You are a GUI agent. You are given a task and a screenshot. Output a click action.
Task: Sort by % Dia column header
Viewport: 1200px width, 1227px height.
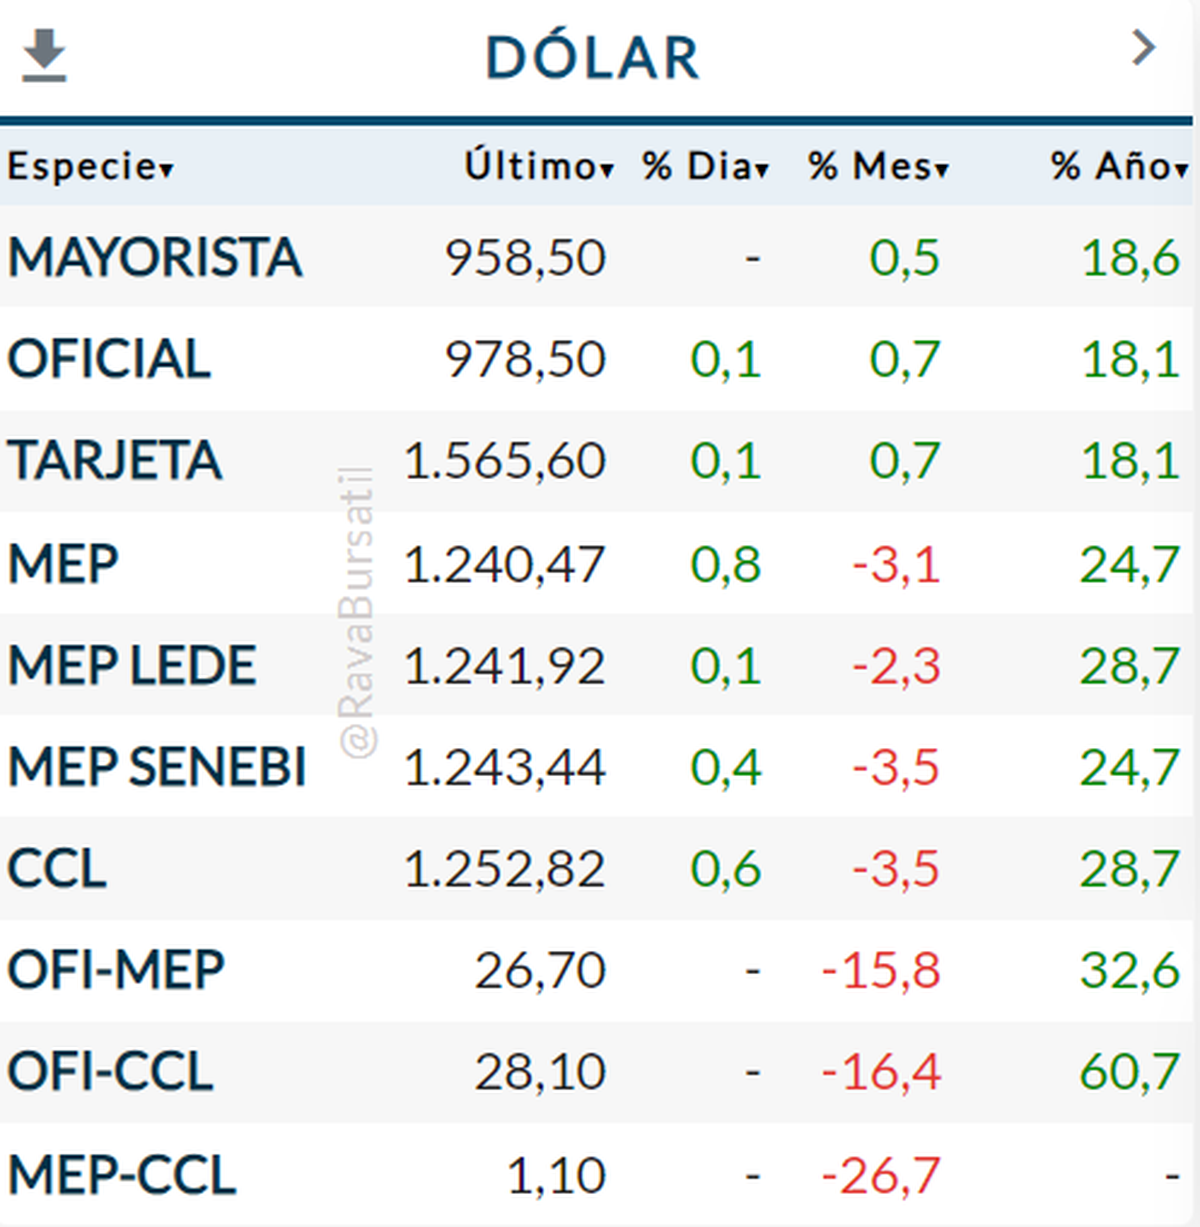point(705,166)
